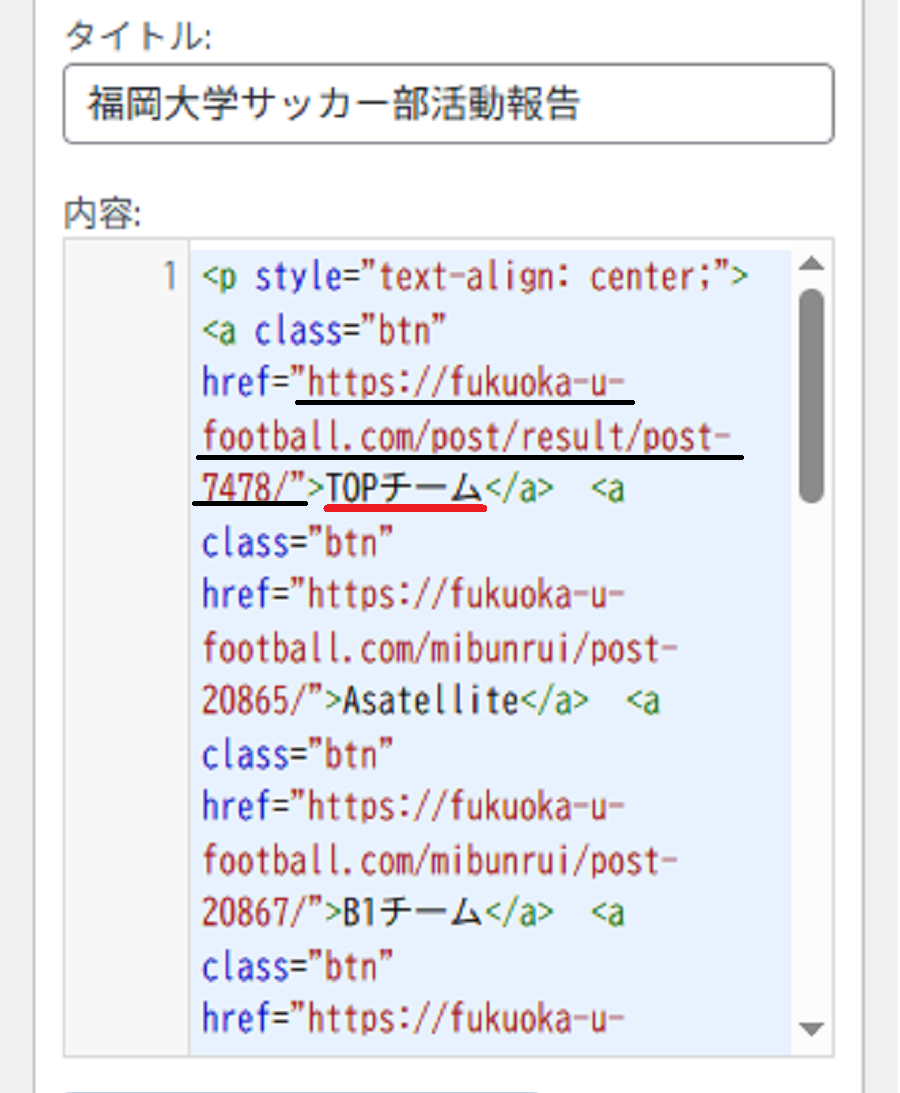Click the B1チーム text in code
900x1093 pixels.
pos(412,912)
